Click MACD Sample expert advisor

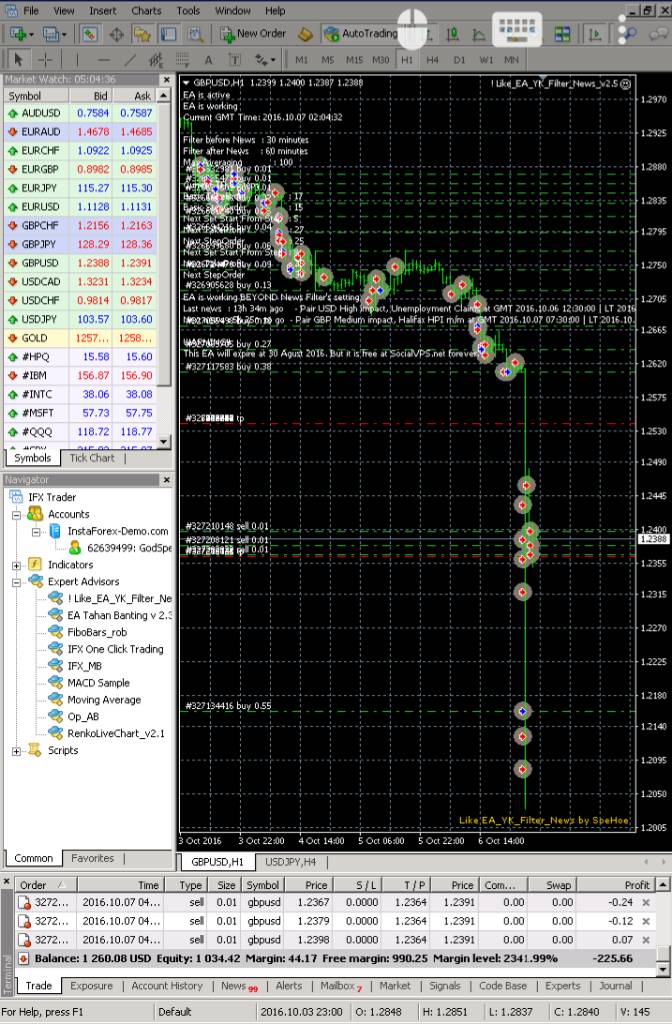(x=98, y=683)
